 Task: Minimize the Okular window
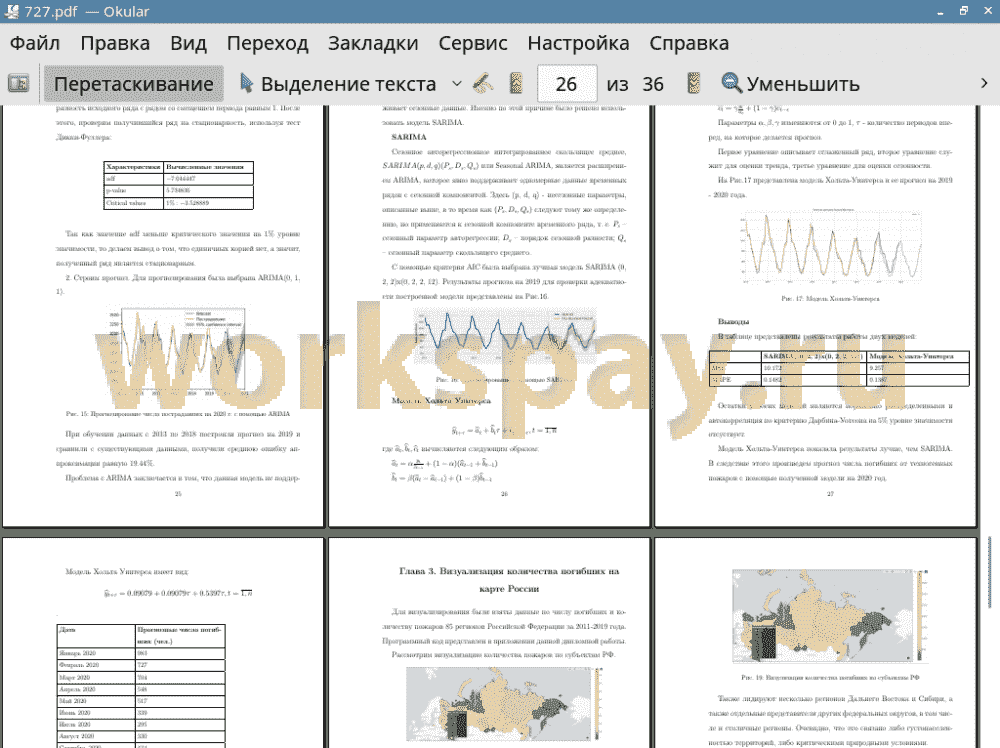coord(941,11)
